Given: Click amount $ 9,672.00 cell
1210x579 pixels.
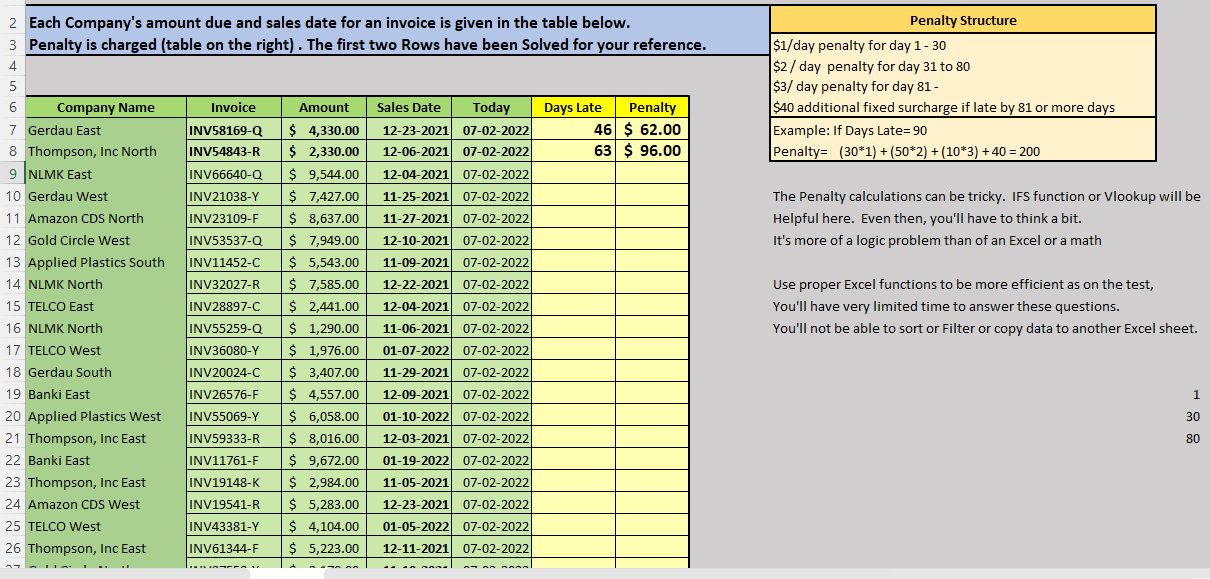Looking at the screenshot, I should point(324,460).
